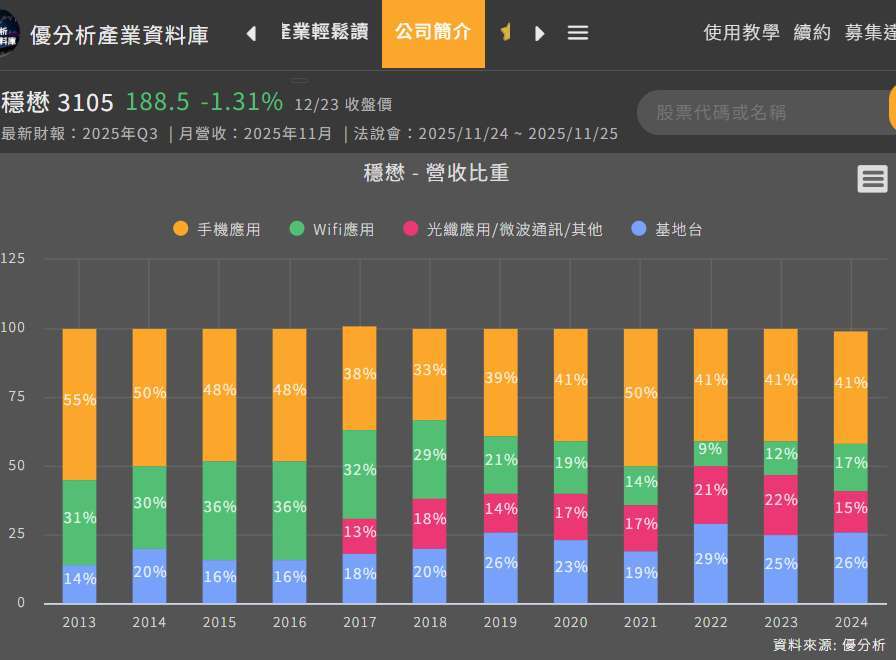Viewport: 896px width, 660px height.
Task: Toggle the 手機應用 series in legend
Action: [x=228, y=229]
